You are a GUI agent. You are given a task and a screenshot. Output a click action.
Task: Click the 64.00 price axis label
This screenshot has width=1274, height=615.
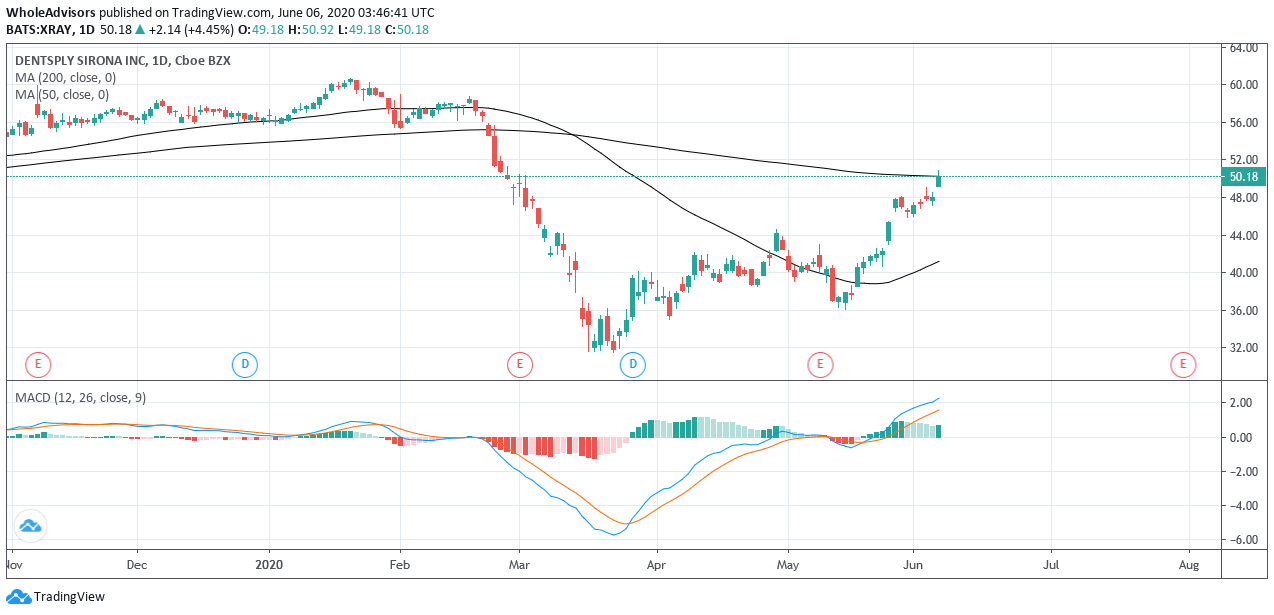1242,48
